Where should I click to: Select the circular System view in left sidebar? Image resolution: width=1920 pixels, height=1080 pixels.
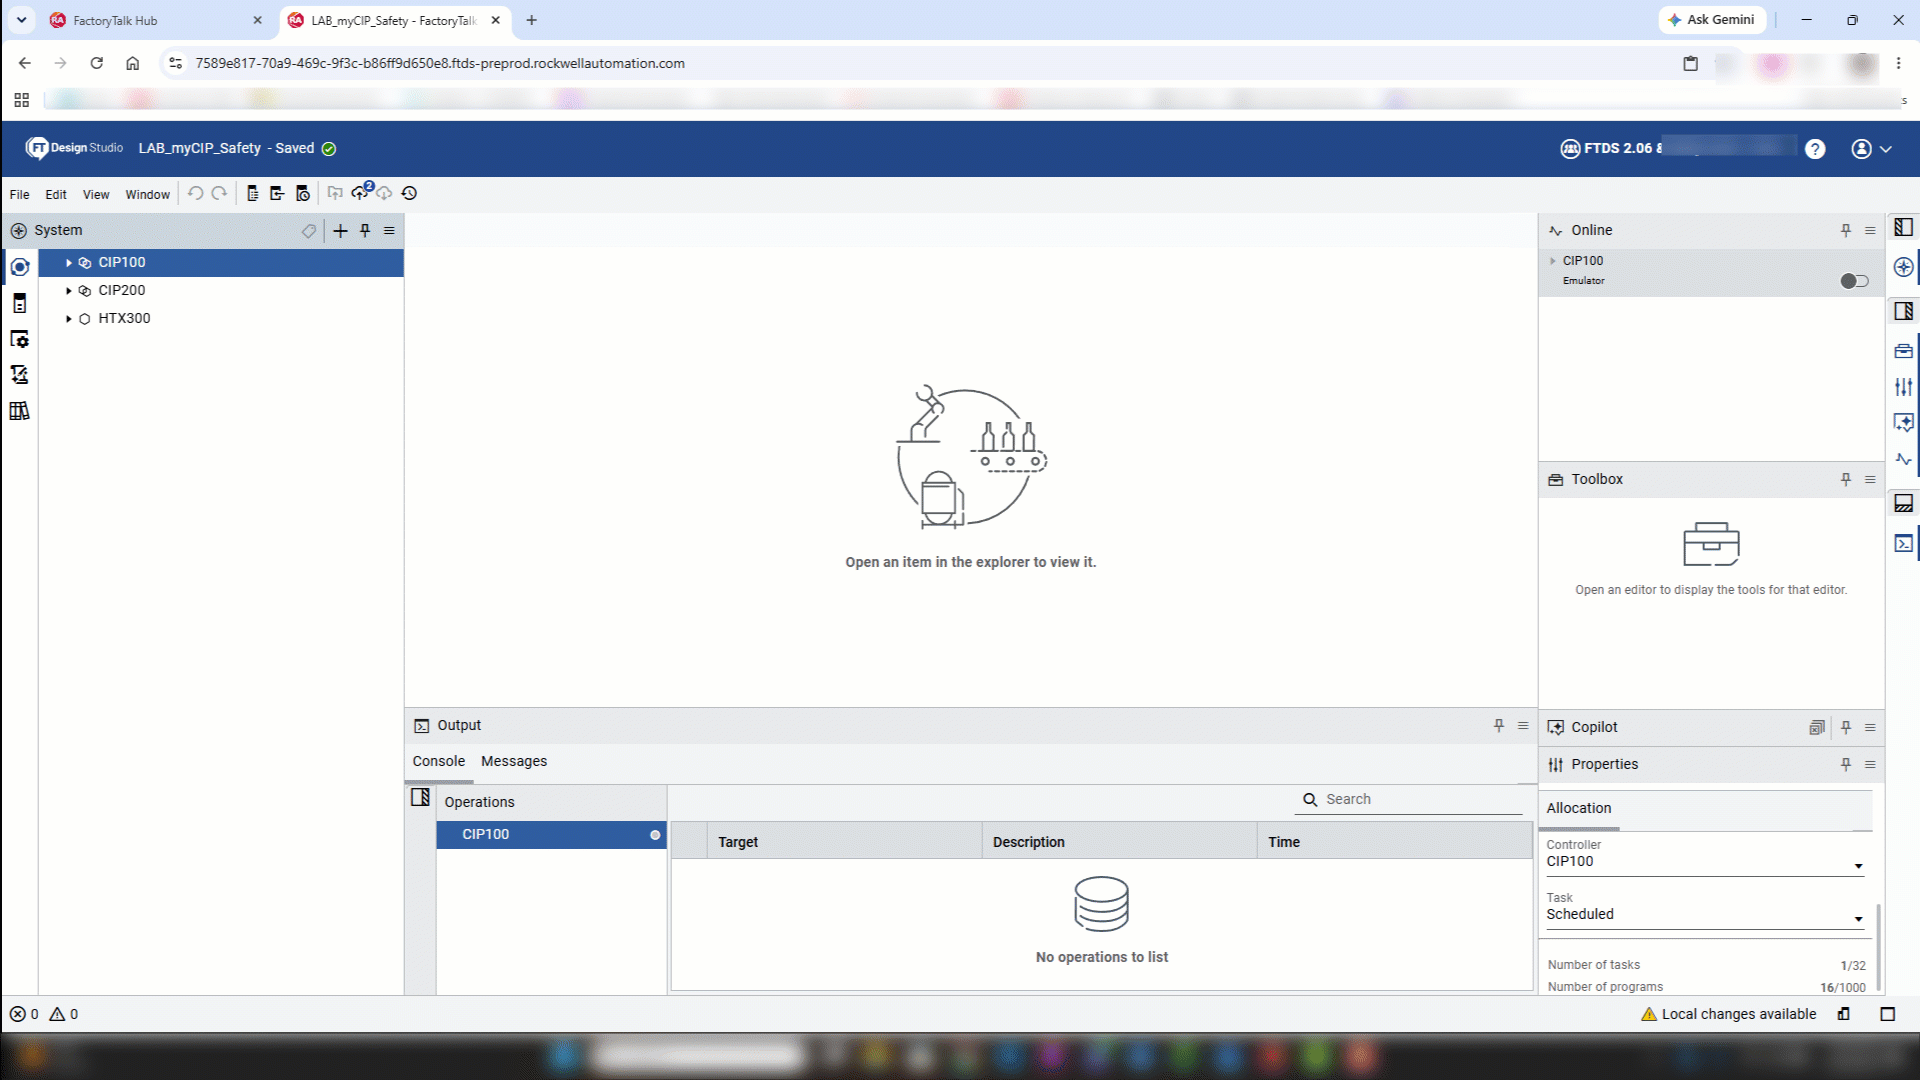click(20, 267)
